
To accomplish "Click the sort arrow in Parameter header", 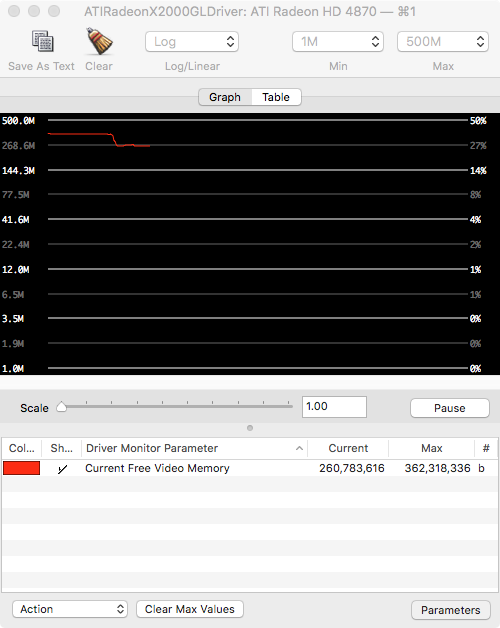I will 299,448.
